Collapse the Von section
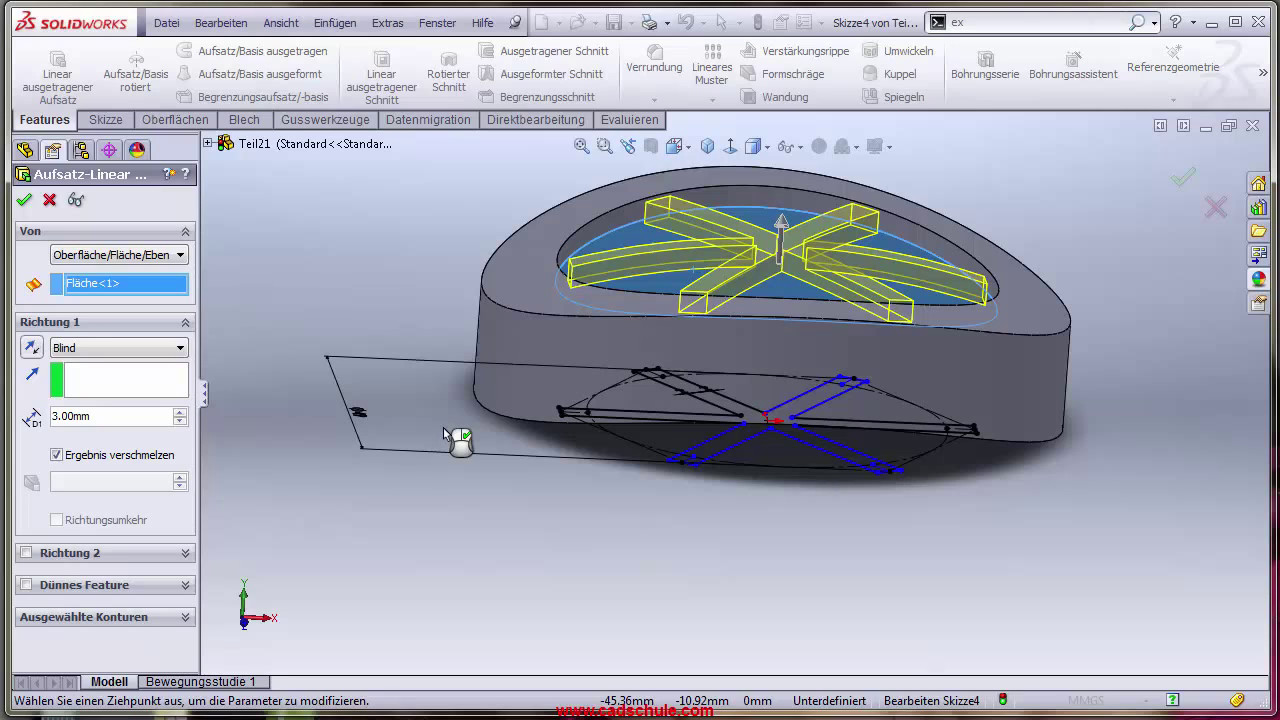 [185, 231]
